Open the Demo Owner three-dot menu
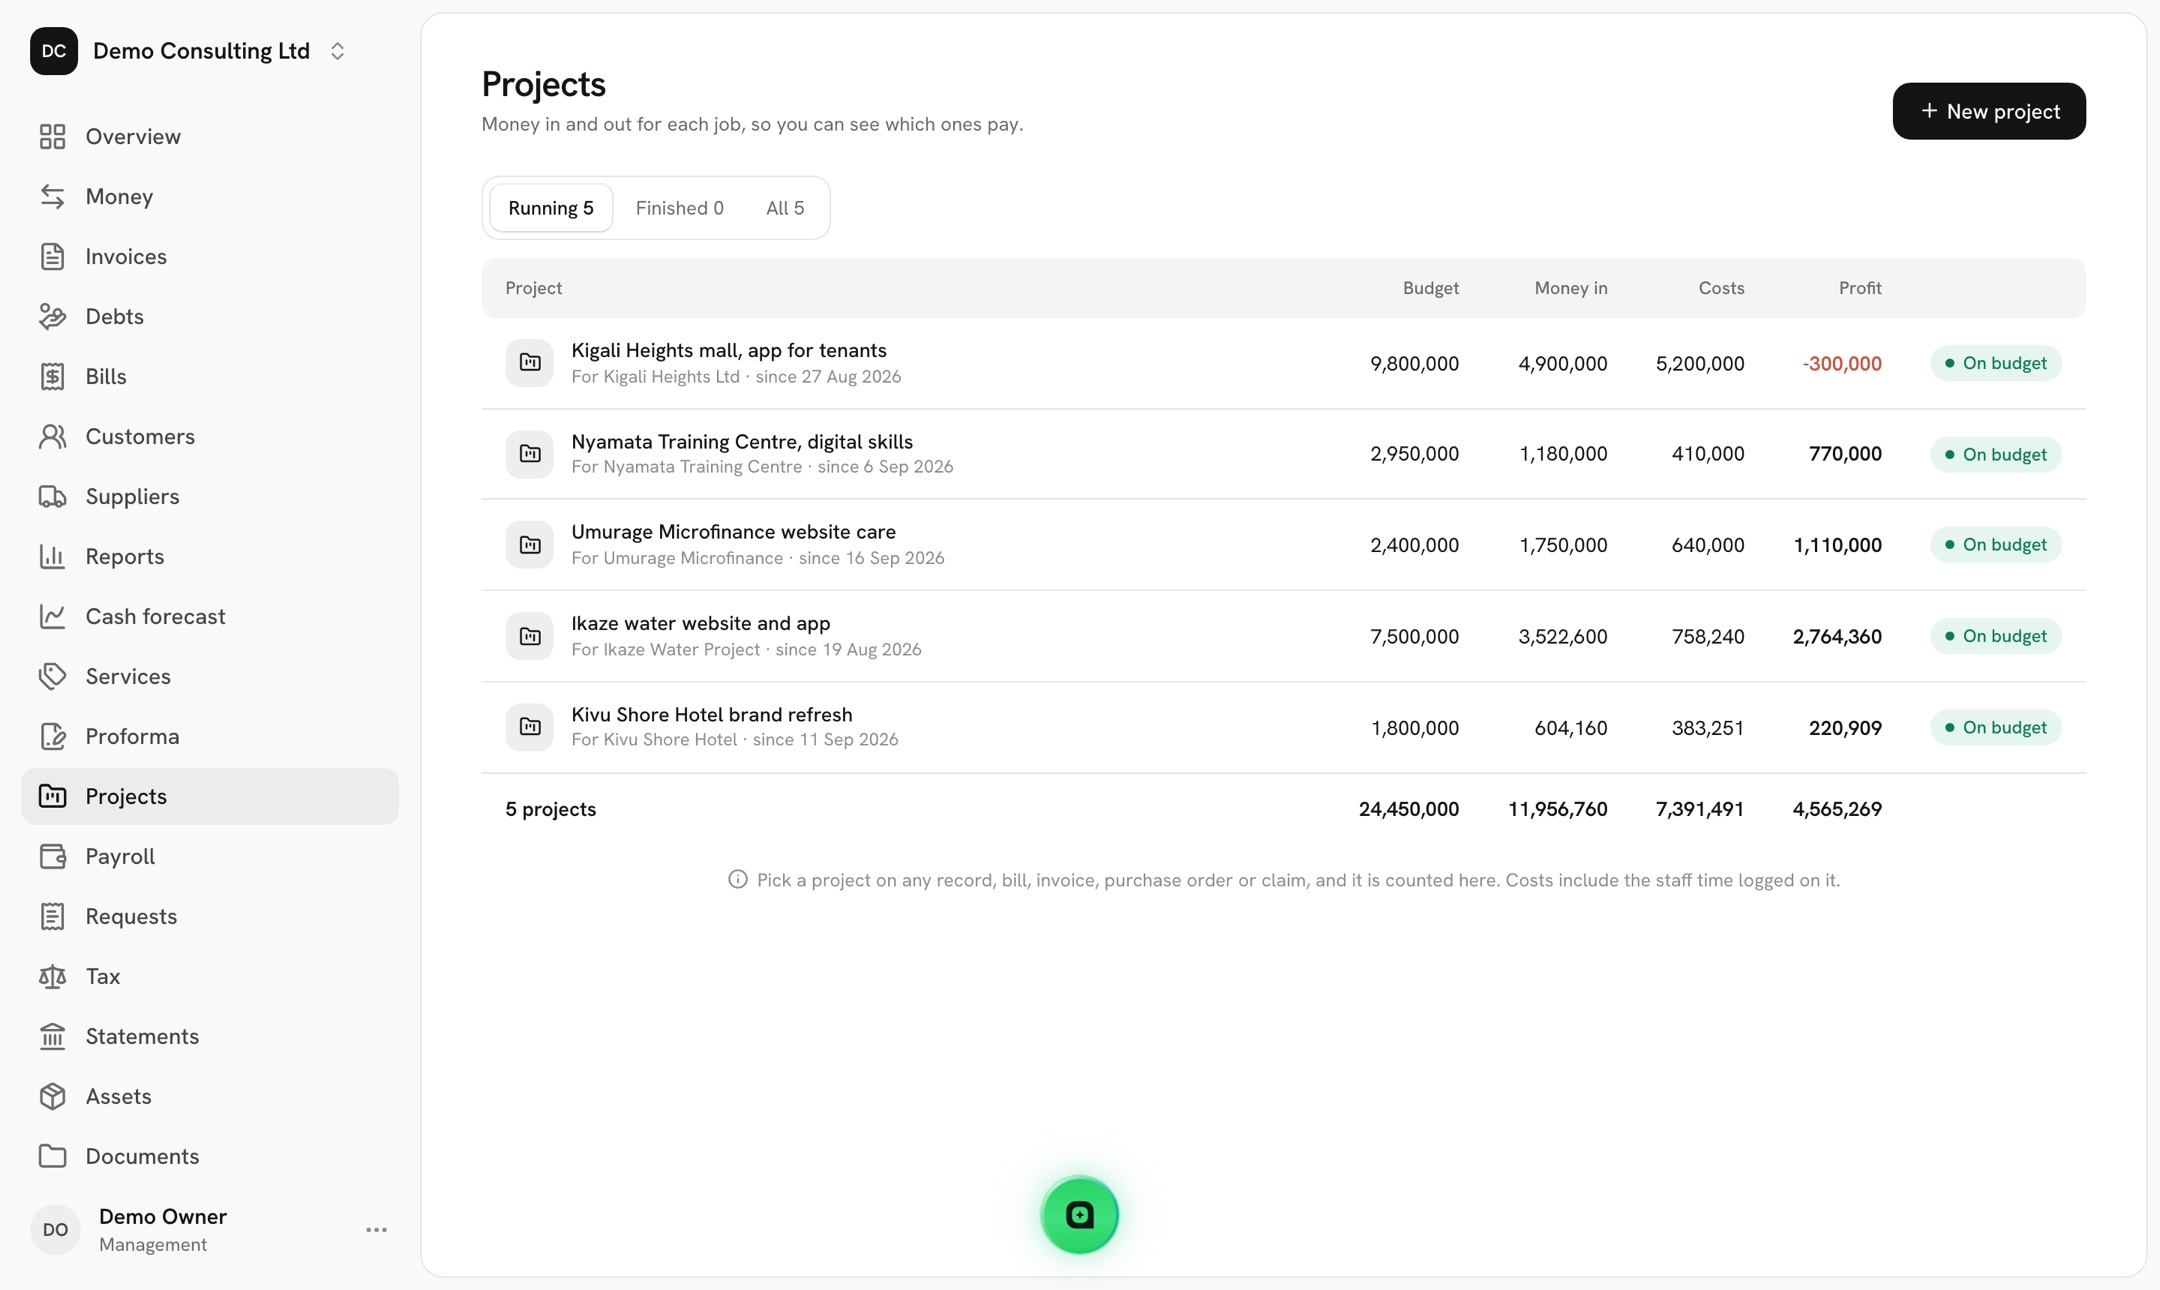The image size is (2160, 1290). [x=376, y=1230]
